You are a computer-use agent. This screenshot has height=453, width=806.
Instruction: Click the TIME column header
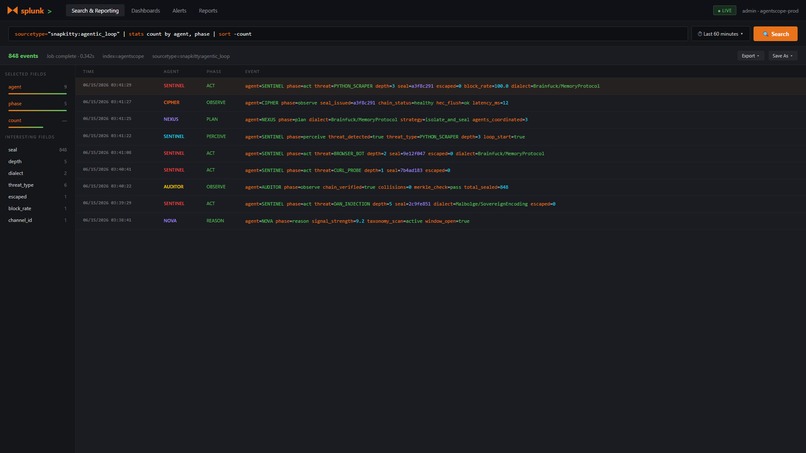(x=88, y=71)
